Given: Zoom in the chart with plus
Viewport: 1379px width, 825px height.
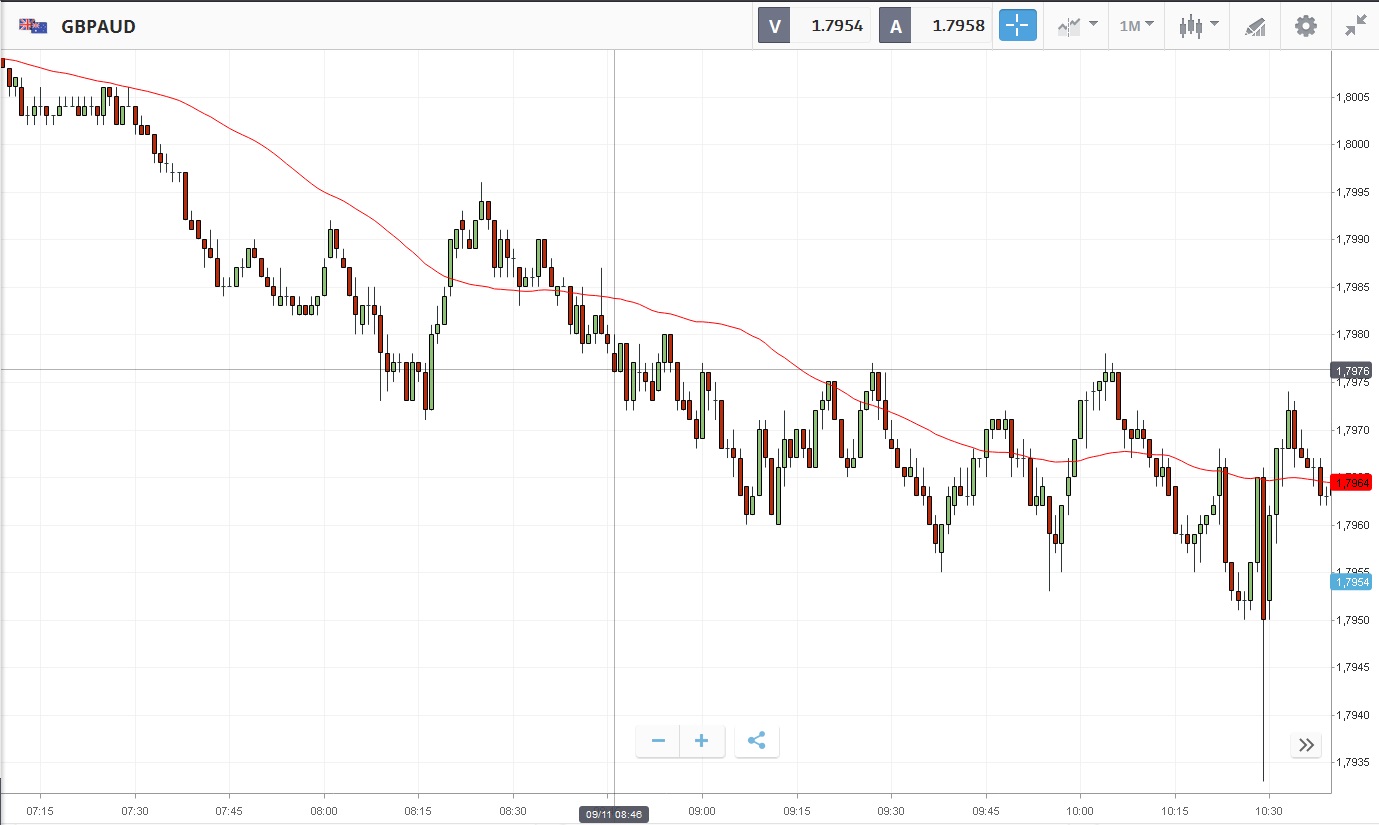Looking at the screenshot, I should coord(702,741).
